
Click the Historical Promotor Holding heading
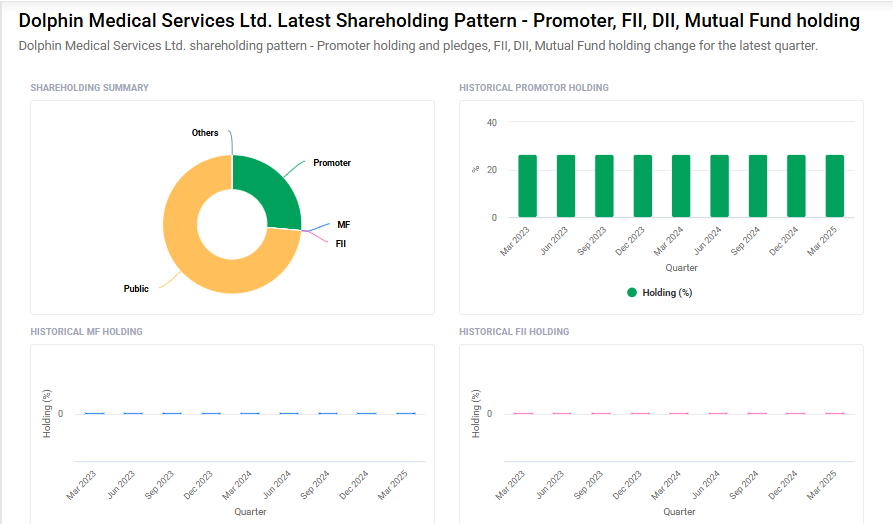point(534,88)
